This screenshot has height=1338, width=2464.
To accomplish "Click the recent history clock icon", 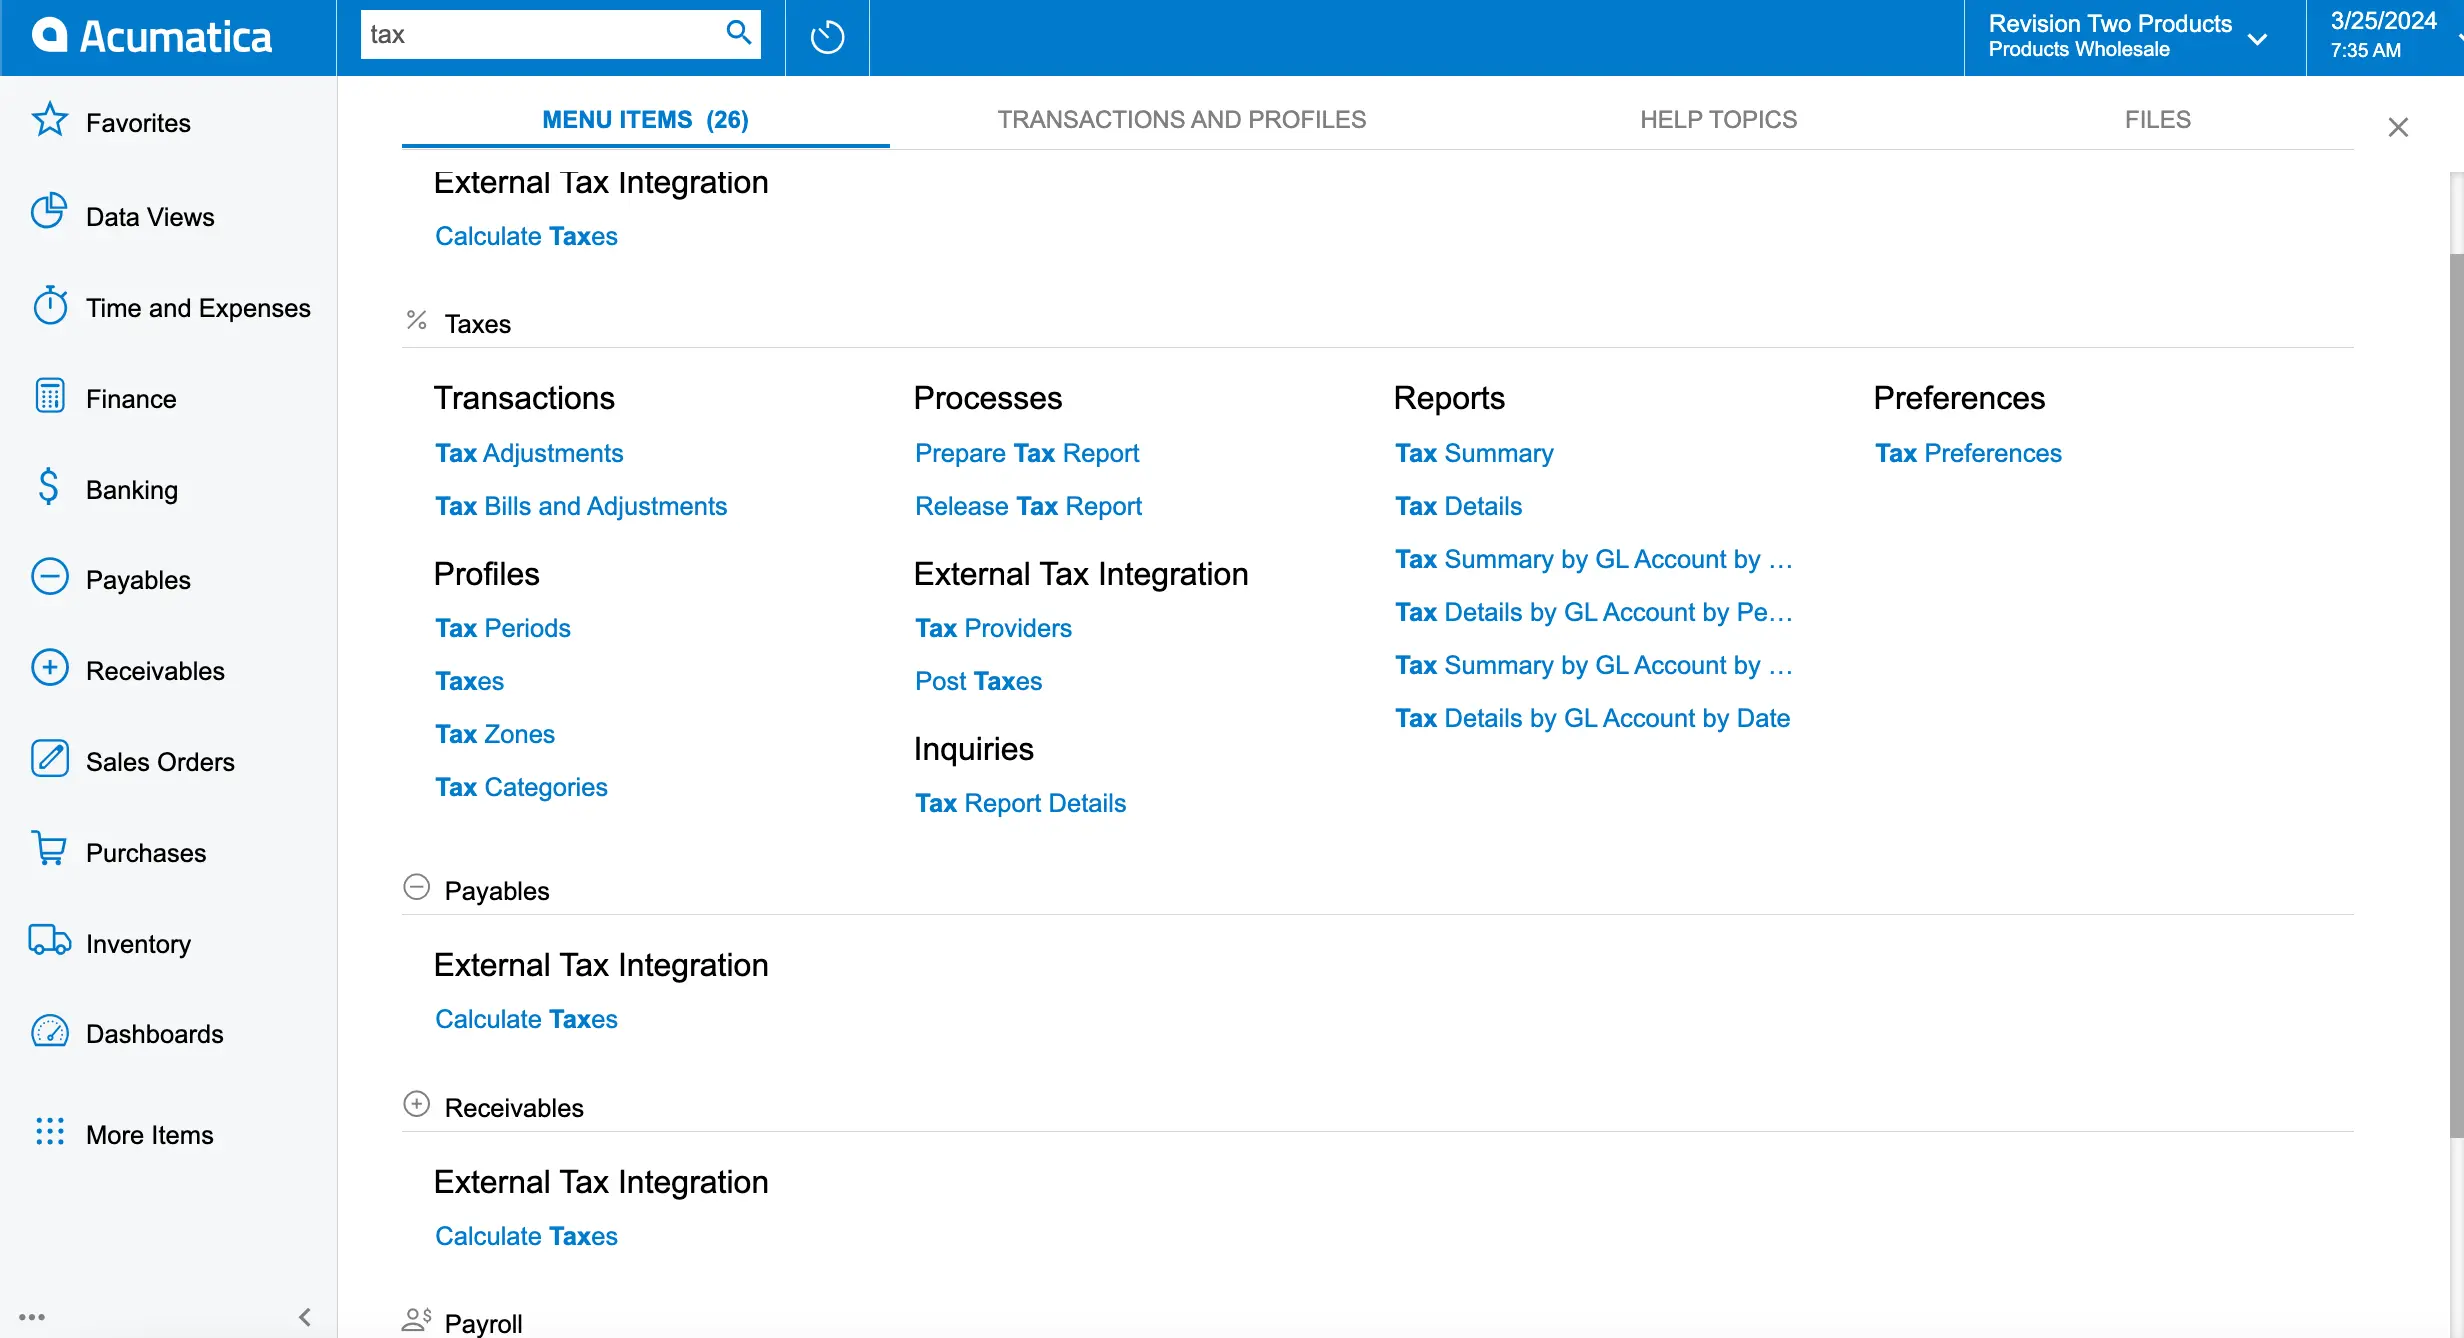I will [x=825, y=36].
